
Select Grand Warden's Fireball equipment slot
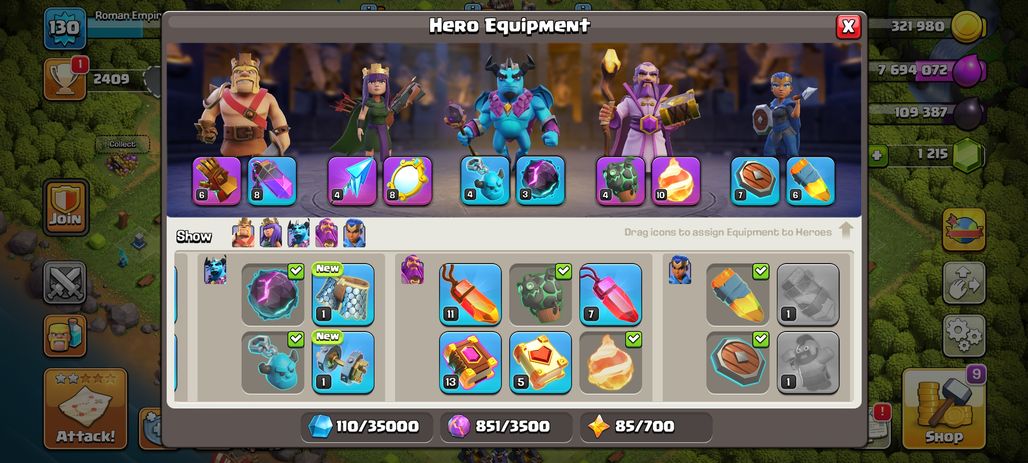(676, 181)
